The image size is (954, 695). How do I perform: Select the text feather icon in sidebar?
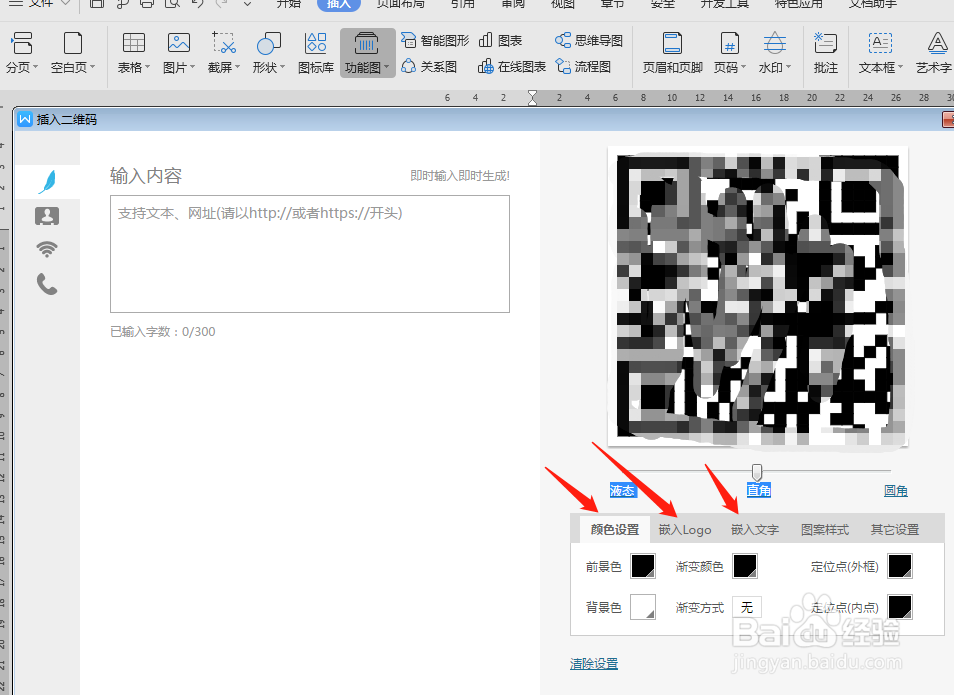(x=47, y=182)
